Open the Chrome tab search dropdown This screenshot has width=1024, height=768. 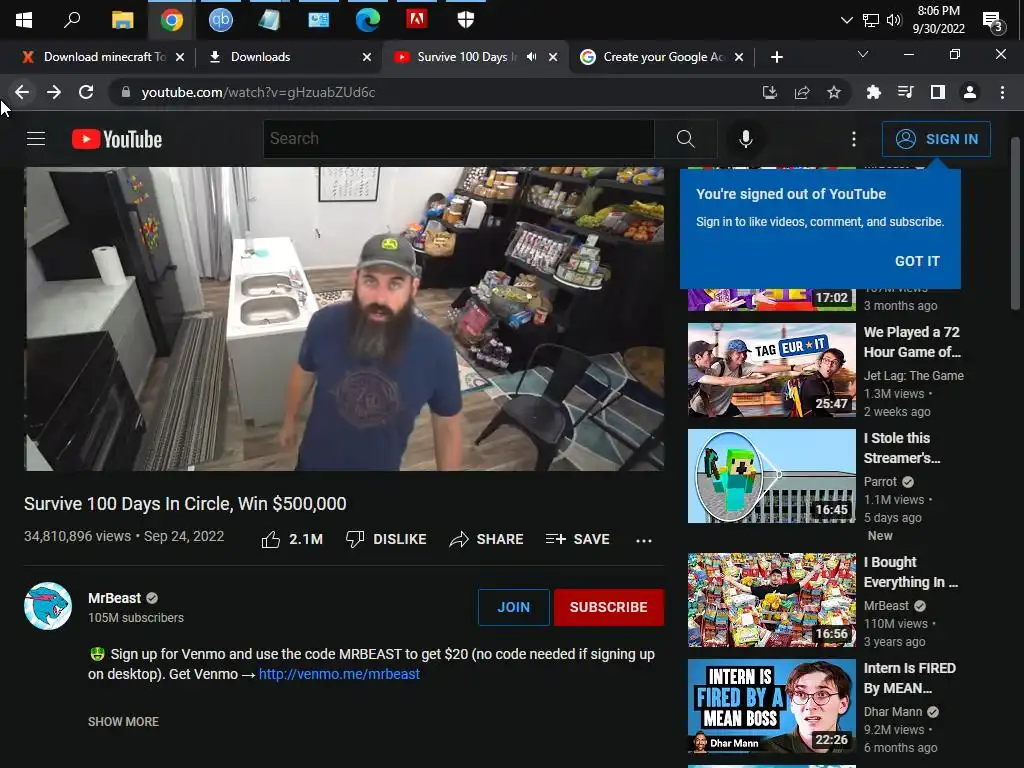coord(863,54)
